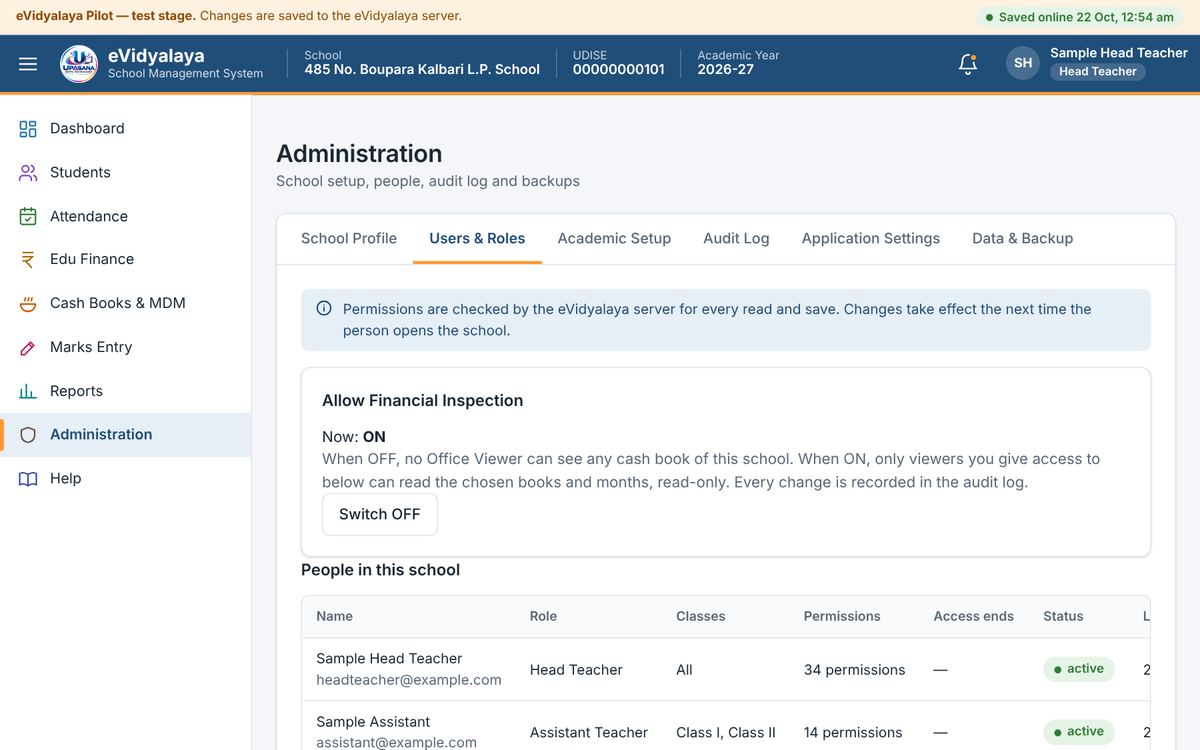Click the Help book icon

tap(28, 479)
